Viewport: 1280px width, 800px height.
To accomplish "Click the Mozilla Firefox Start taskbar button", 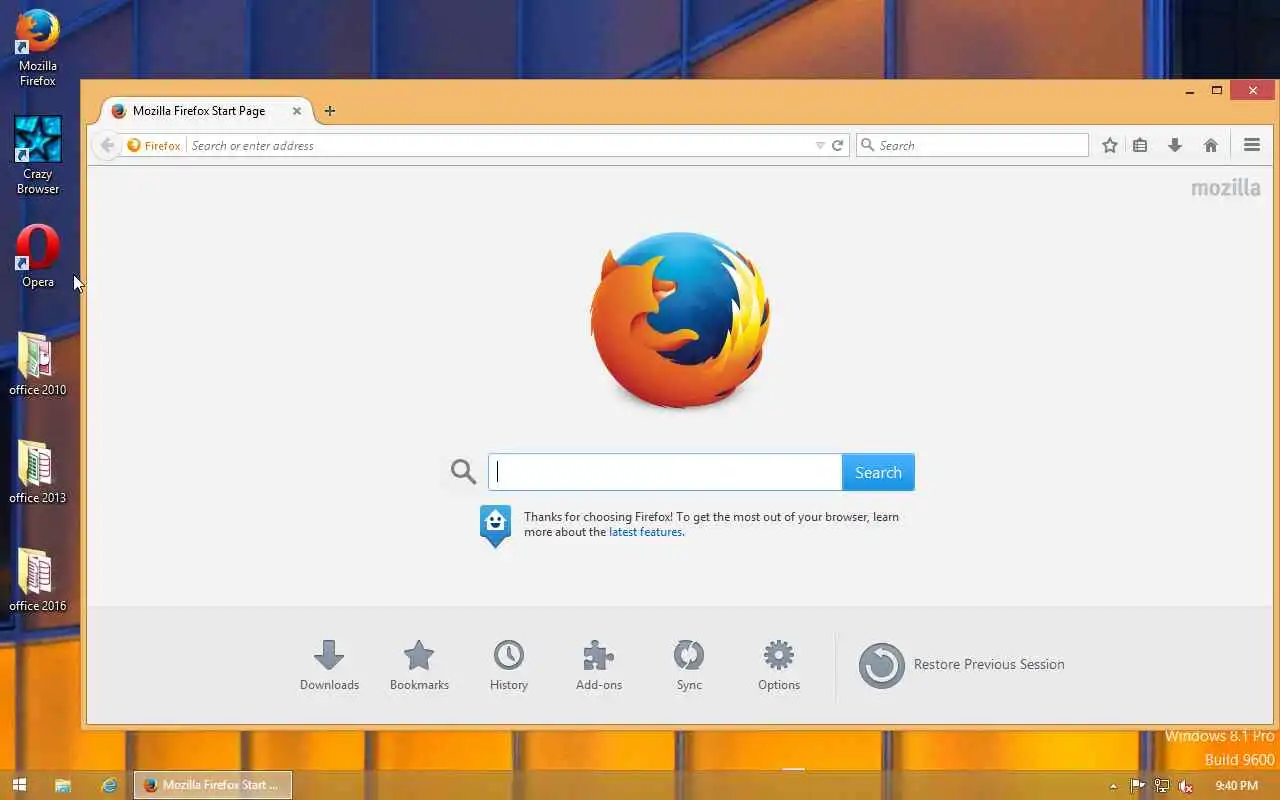I will pos(213,785).
